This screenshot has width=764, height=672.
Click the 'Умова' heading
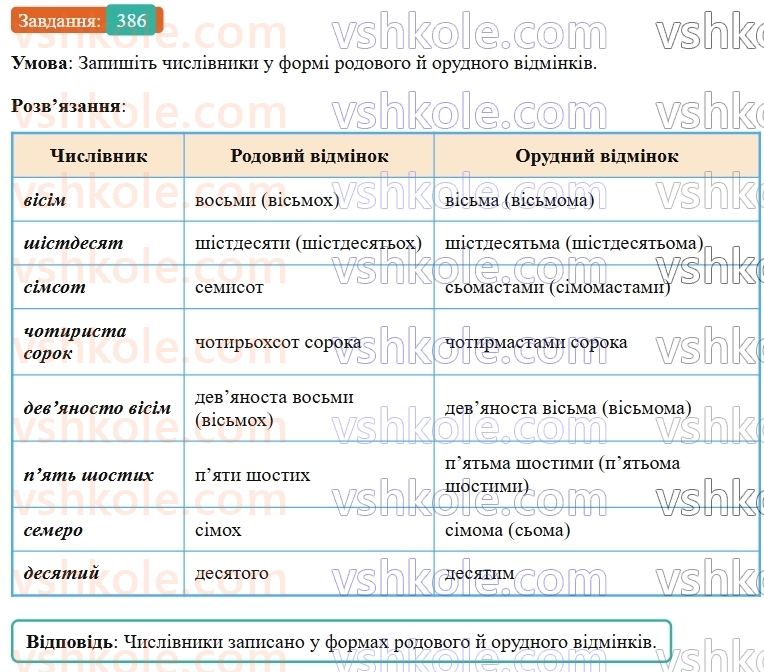pos(39,63)
